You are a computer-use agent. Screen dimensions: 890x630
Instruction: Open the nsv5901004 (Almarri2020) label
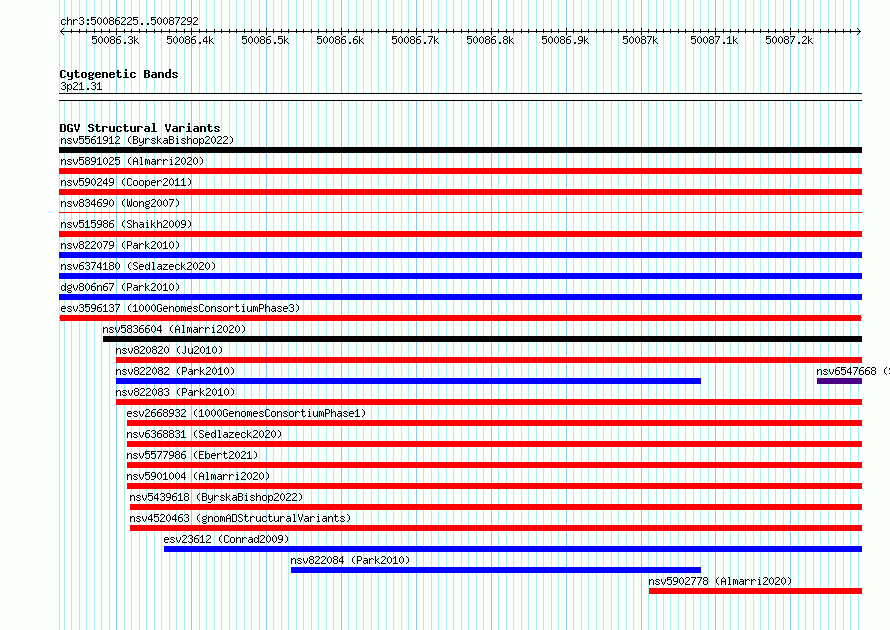pos(198,476)
